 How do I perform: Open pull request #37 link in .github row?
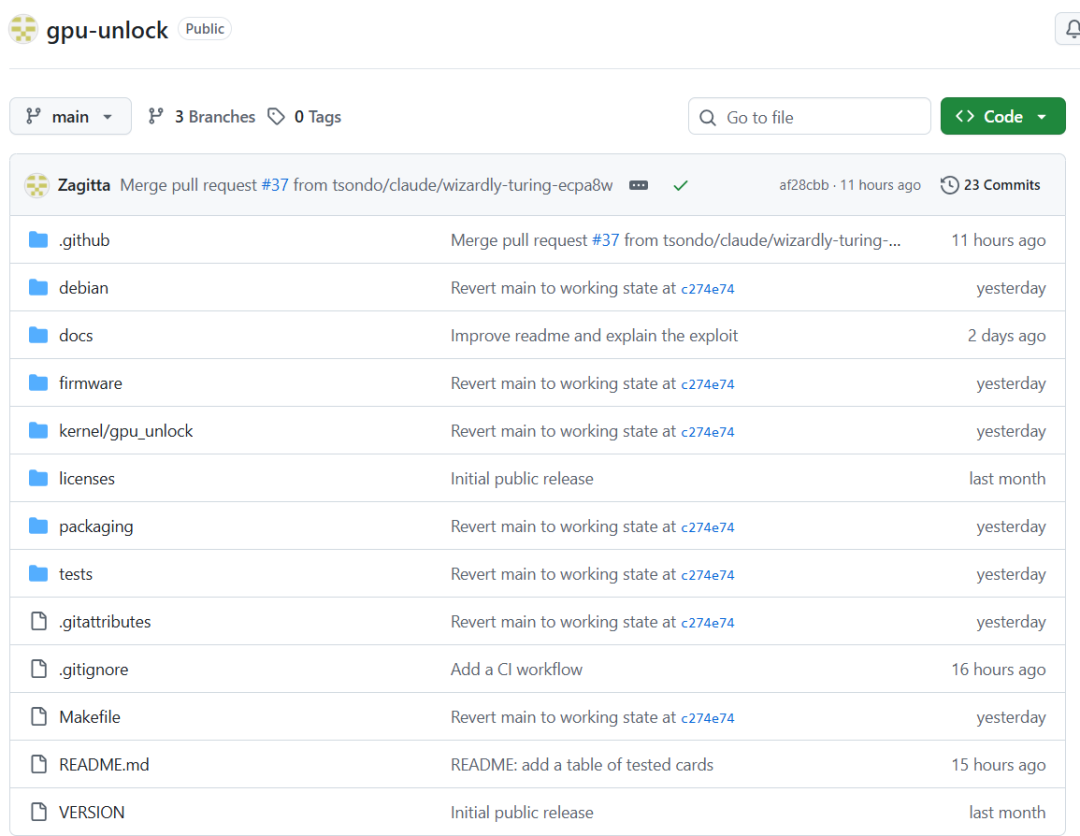[605, 240]
